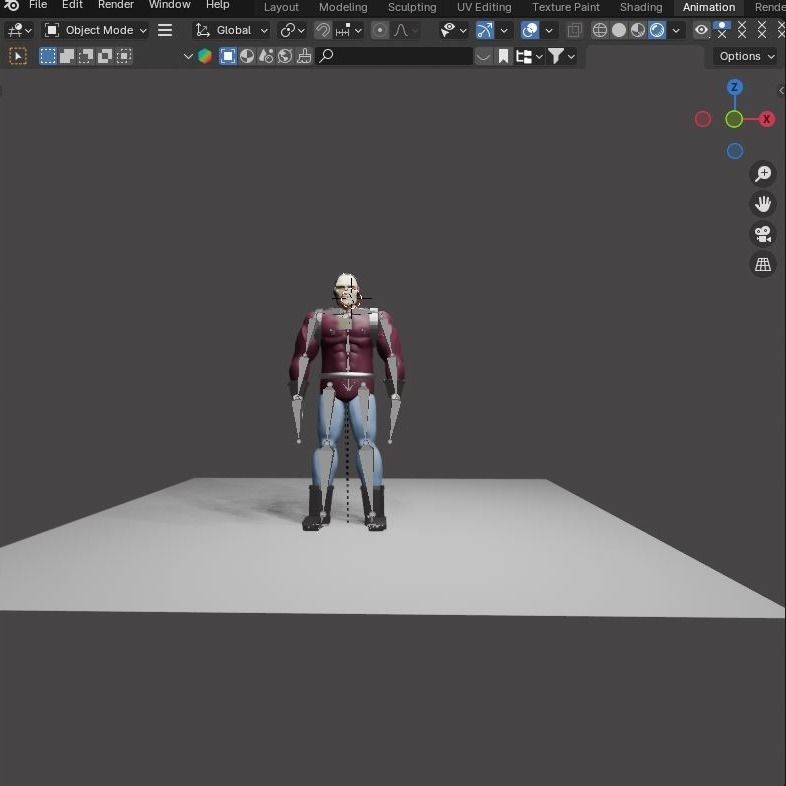This screenshot has height=786, width=786.
Task: Switch to the Shading workspace tab
Action: tap(641, 7)
